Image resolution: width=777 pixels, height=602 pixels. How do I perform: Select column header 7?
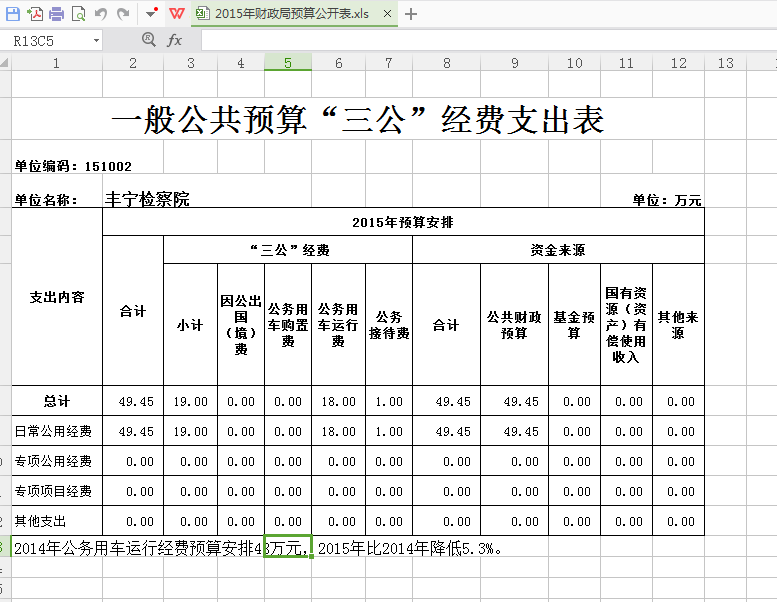click(x=389, y=63)
